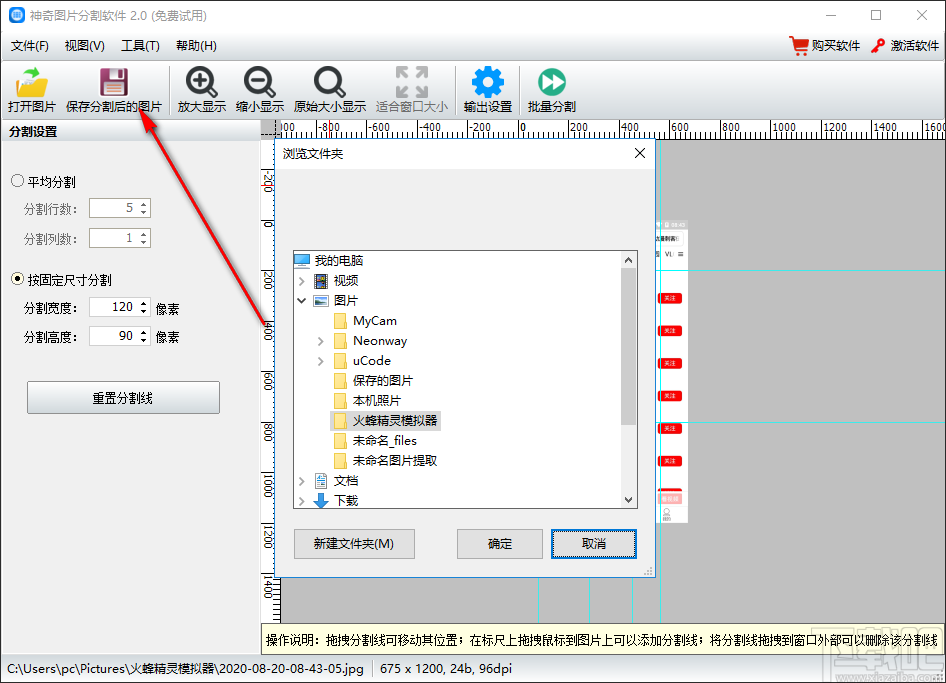Click 分割宽度 spinner arrows

pos(144,307)
